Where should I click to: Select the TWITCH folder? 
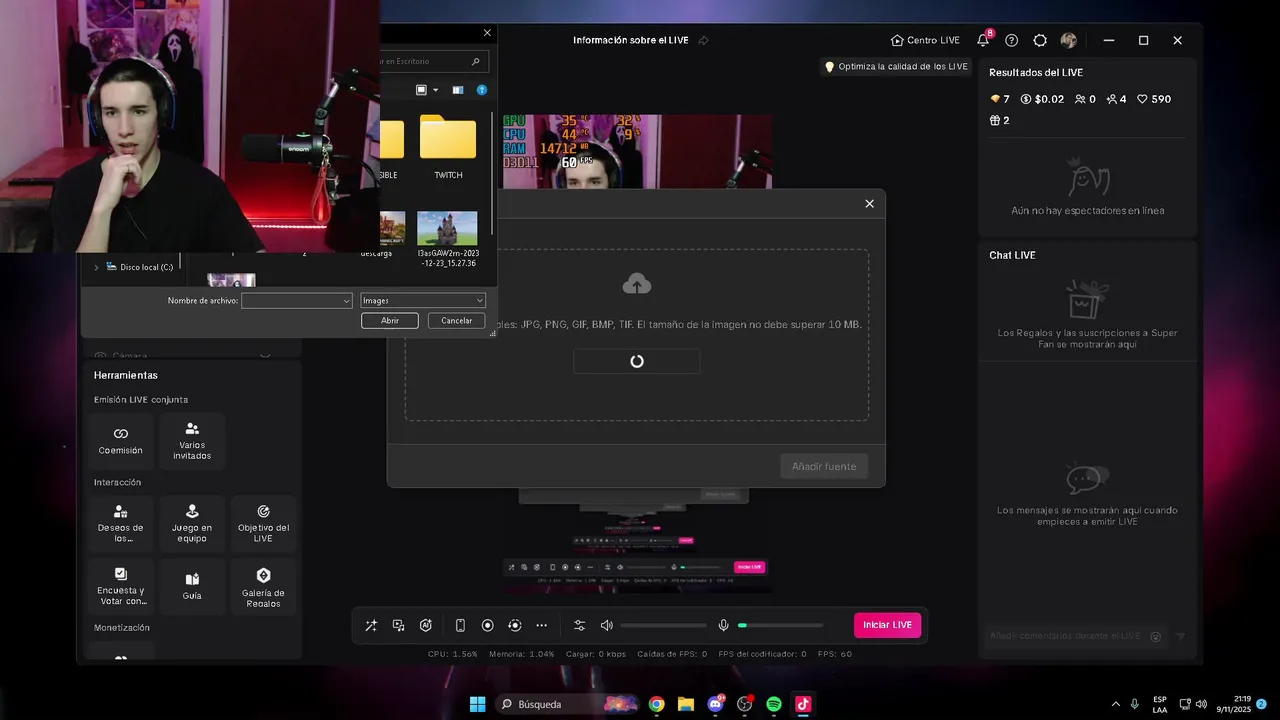(448, 147)
